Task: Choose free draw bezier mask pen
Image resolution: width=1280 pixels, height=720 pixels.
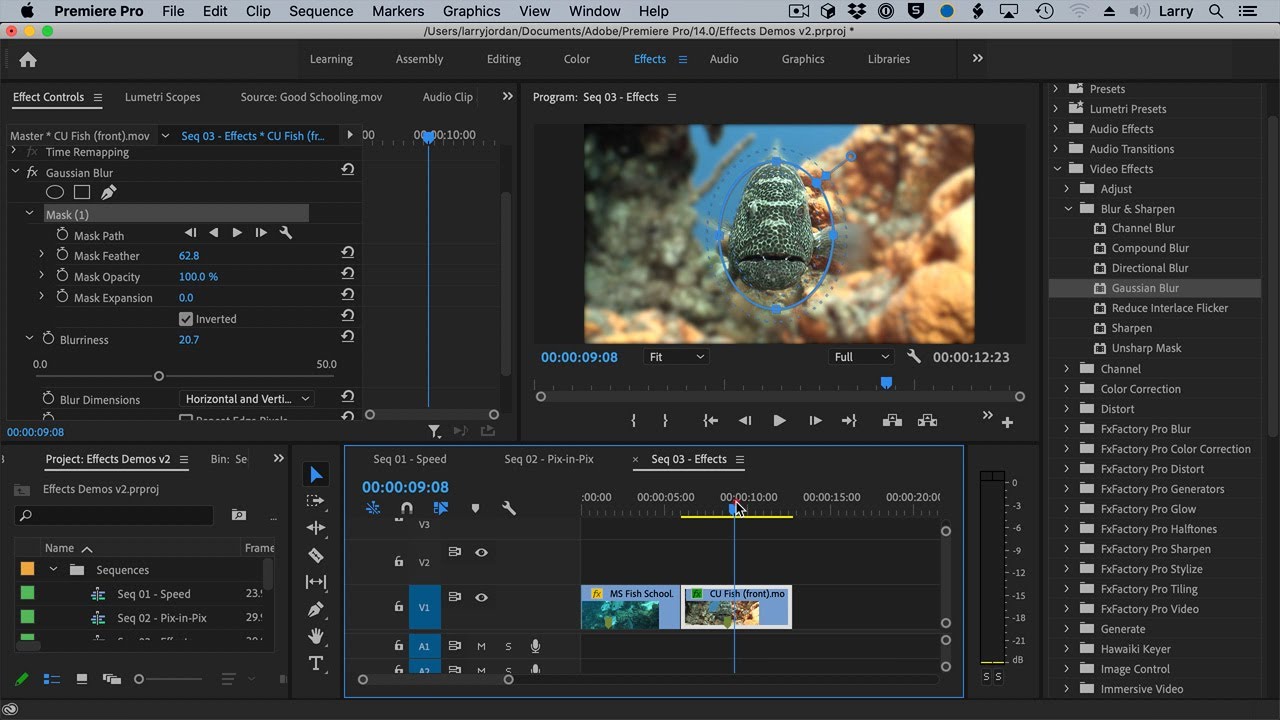Action: 108,192
